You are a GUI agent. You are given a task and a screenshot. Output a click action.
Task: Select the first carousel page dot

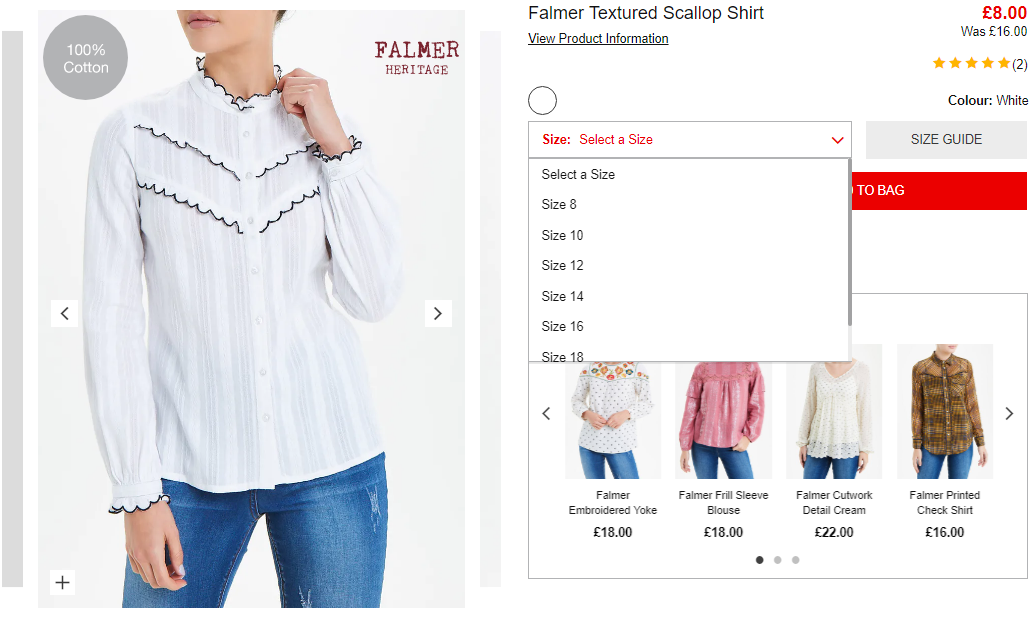click(759, 560)
